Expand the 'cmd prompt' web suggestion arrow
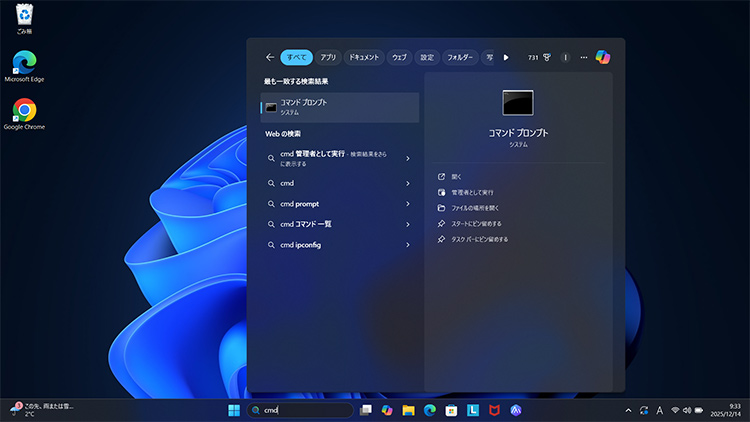 (408, 204)
